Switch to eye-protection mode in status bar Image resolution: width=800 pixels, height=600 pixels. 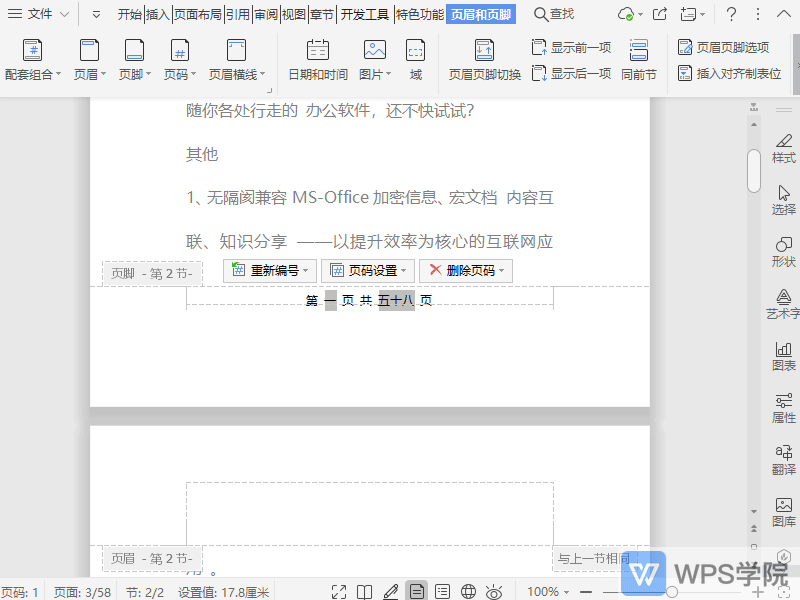[493, 591]
